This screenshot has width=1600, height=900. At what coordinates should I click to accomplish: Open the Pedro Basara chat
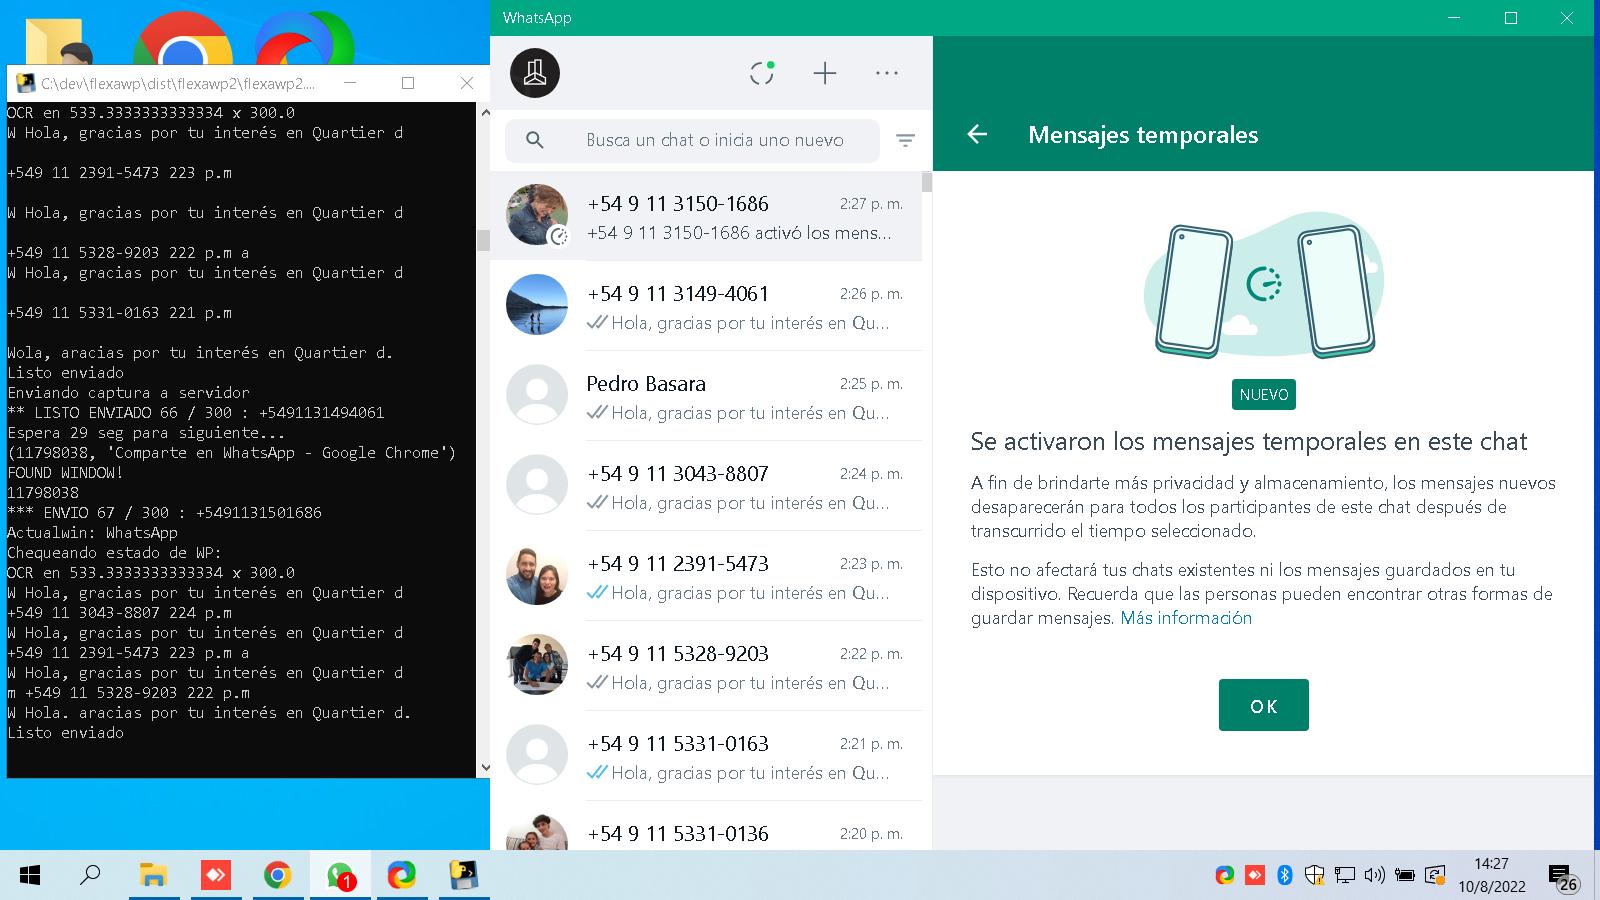coord(706,396)
